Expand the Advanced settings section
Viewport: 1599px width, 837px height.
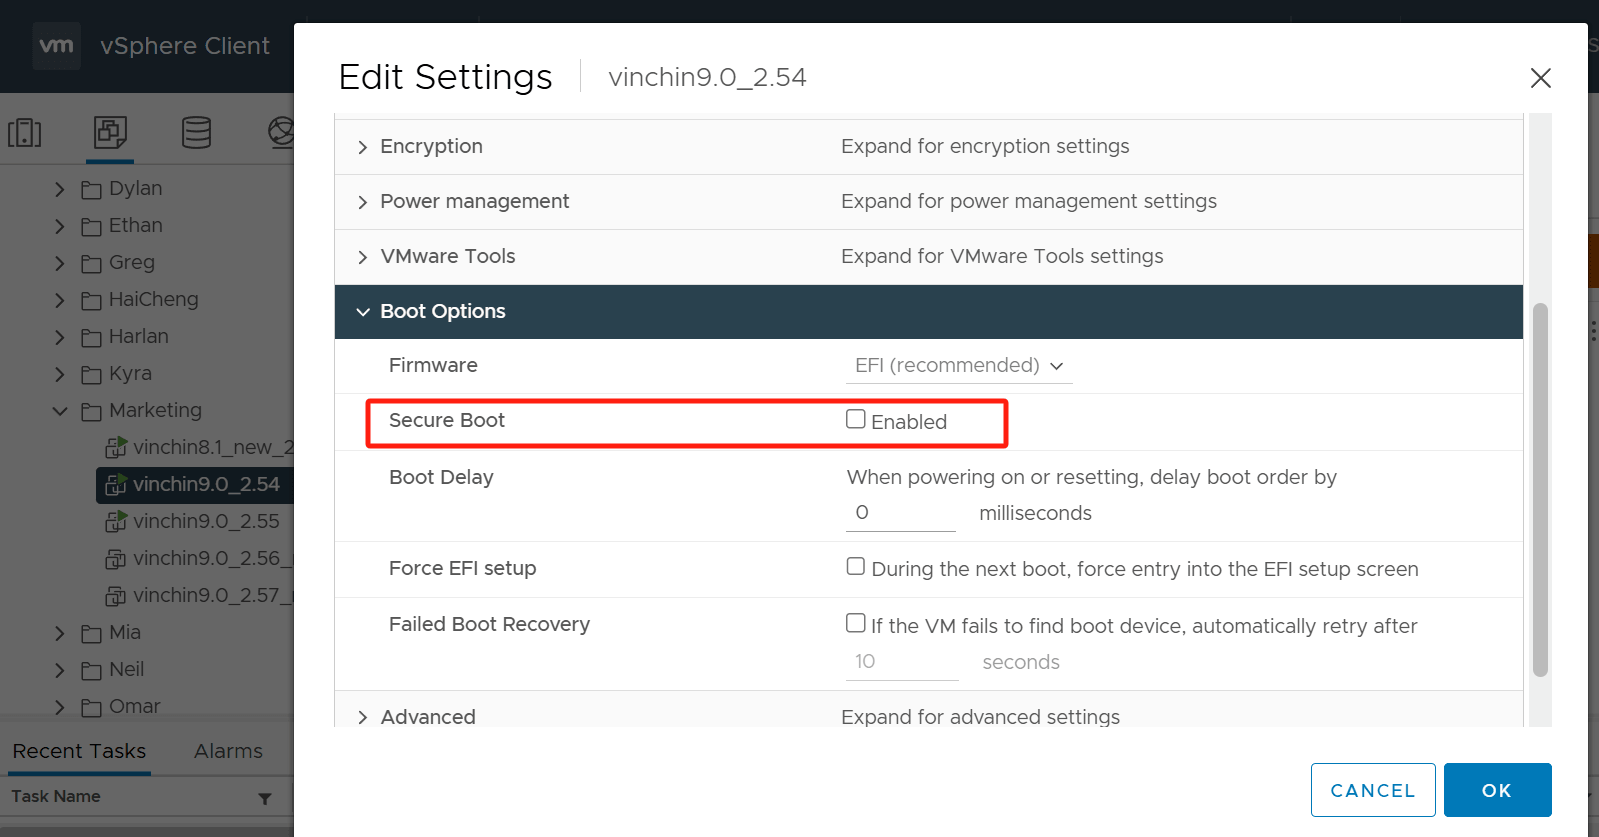[x=363, y=717]
